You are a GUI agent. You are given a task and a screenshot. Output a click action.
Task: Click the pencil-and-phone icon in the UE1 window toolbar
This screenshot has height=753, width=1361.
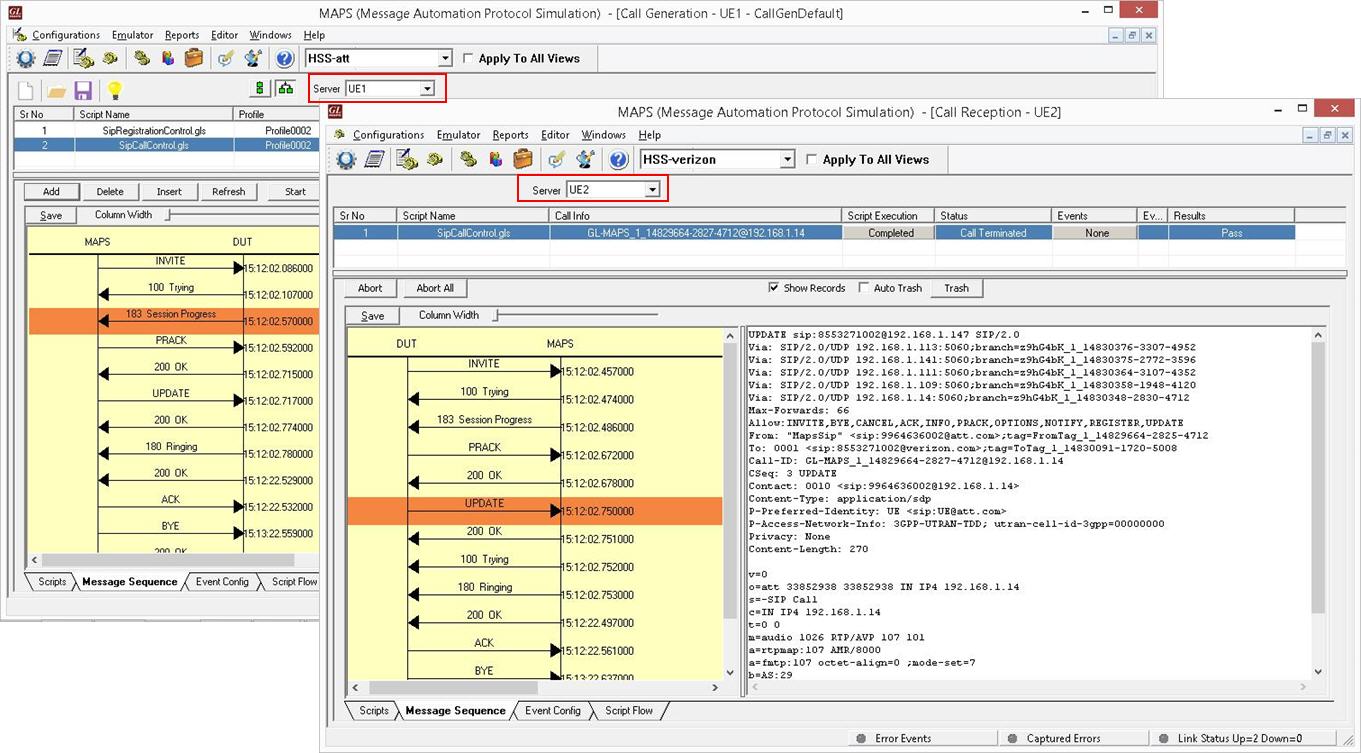(x=83, y=59)
